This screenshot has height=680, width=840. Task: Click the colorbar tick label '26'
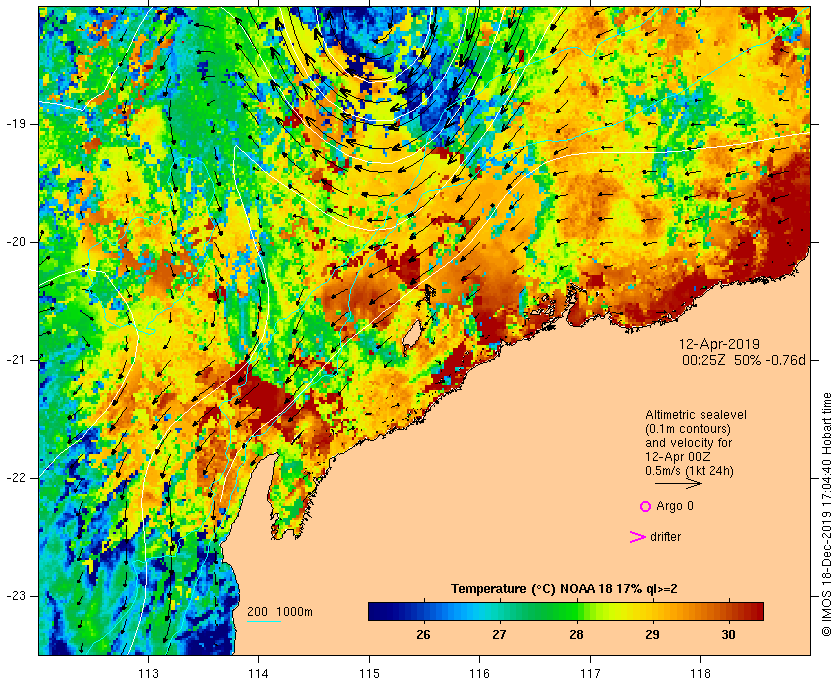423,635
